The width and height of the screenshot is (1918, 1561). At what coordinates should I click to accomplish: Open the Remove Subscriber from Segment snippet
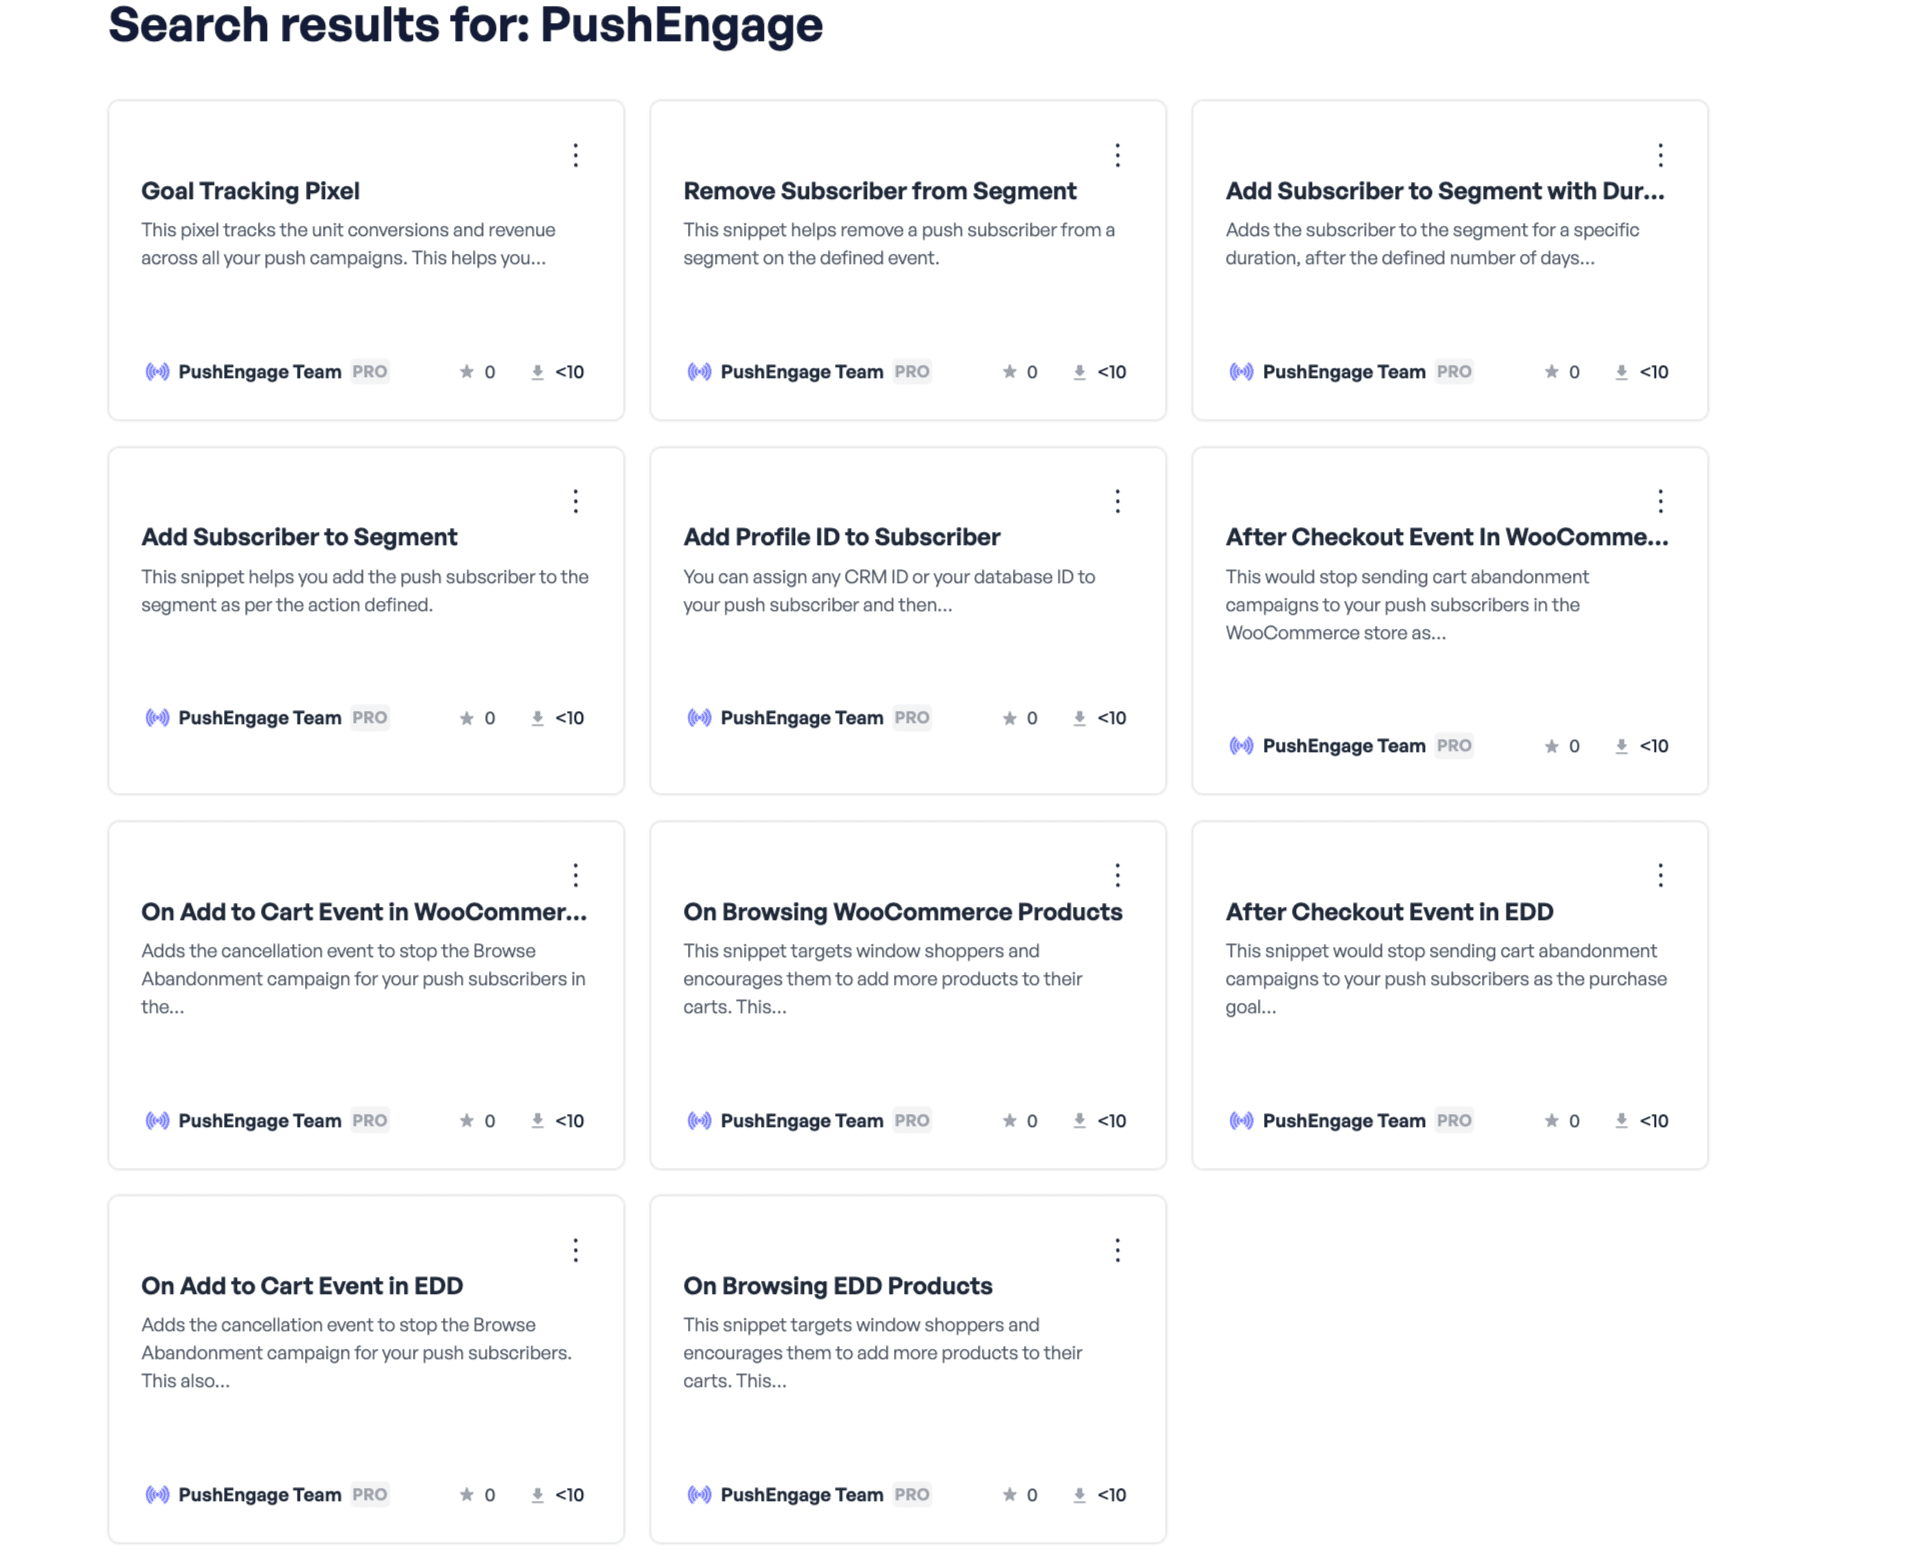(879, 191)
